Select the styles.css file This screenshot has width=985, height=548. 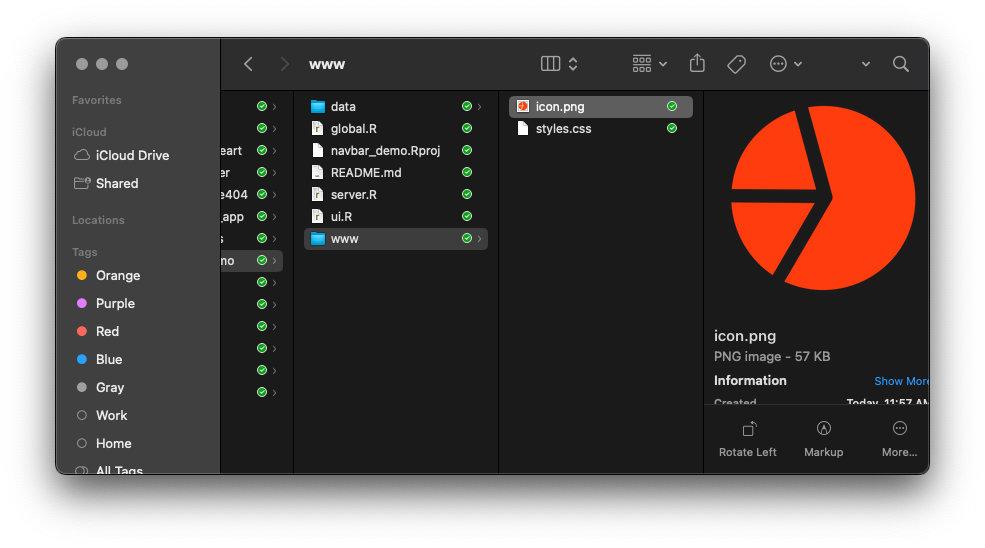[x=563, y=129]
